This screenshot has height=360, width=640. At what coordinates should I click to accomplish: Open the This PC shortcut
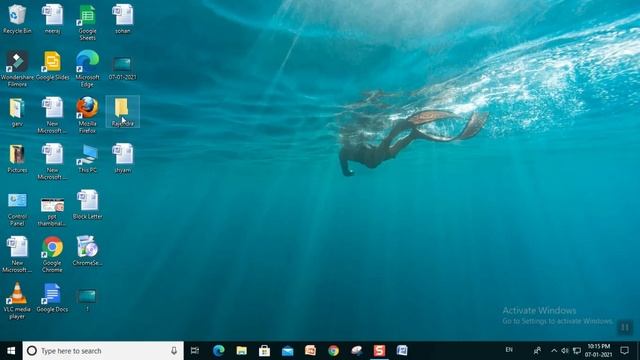pyautogui.click(x=87, y=158)
